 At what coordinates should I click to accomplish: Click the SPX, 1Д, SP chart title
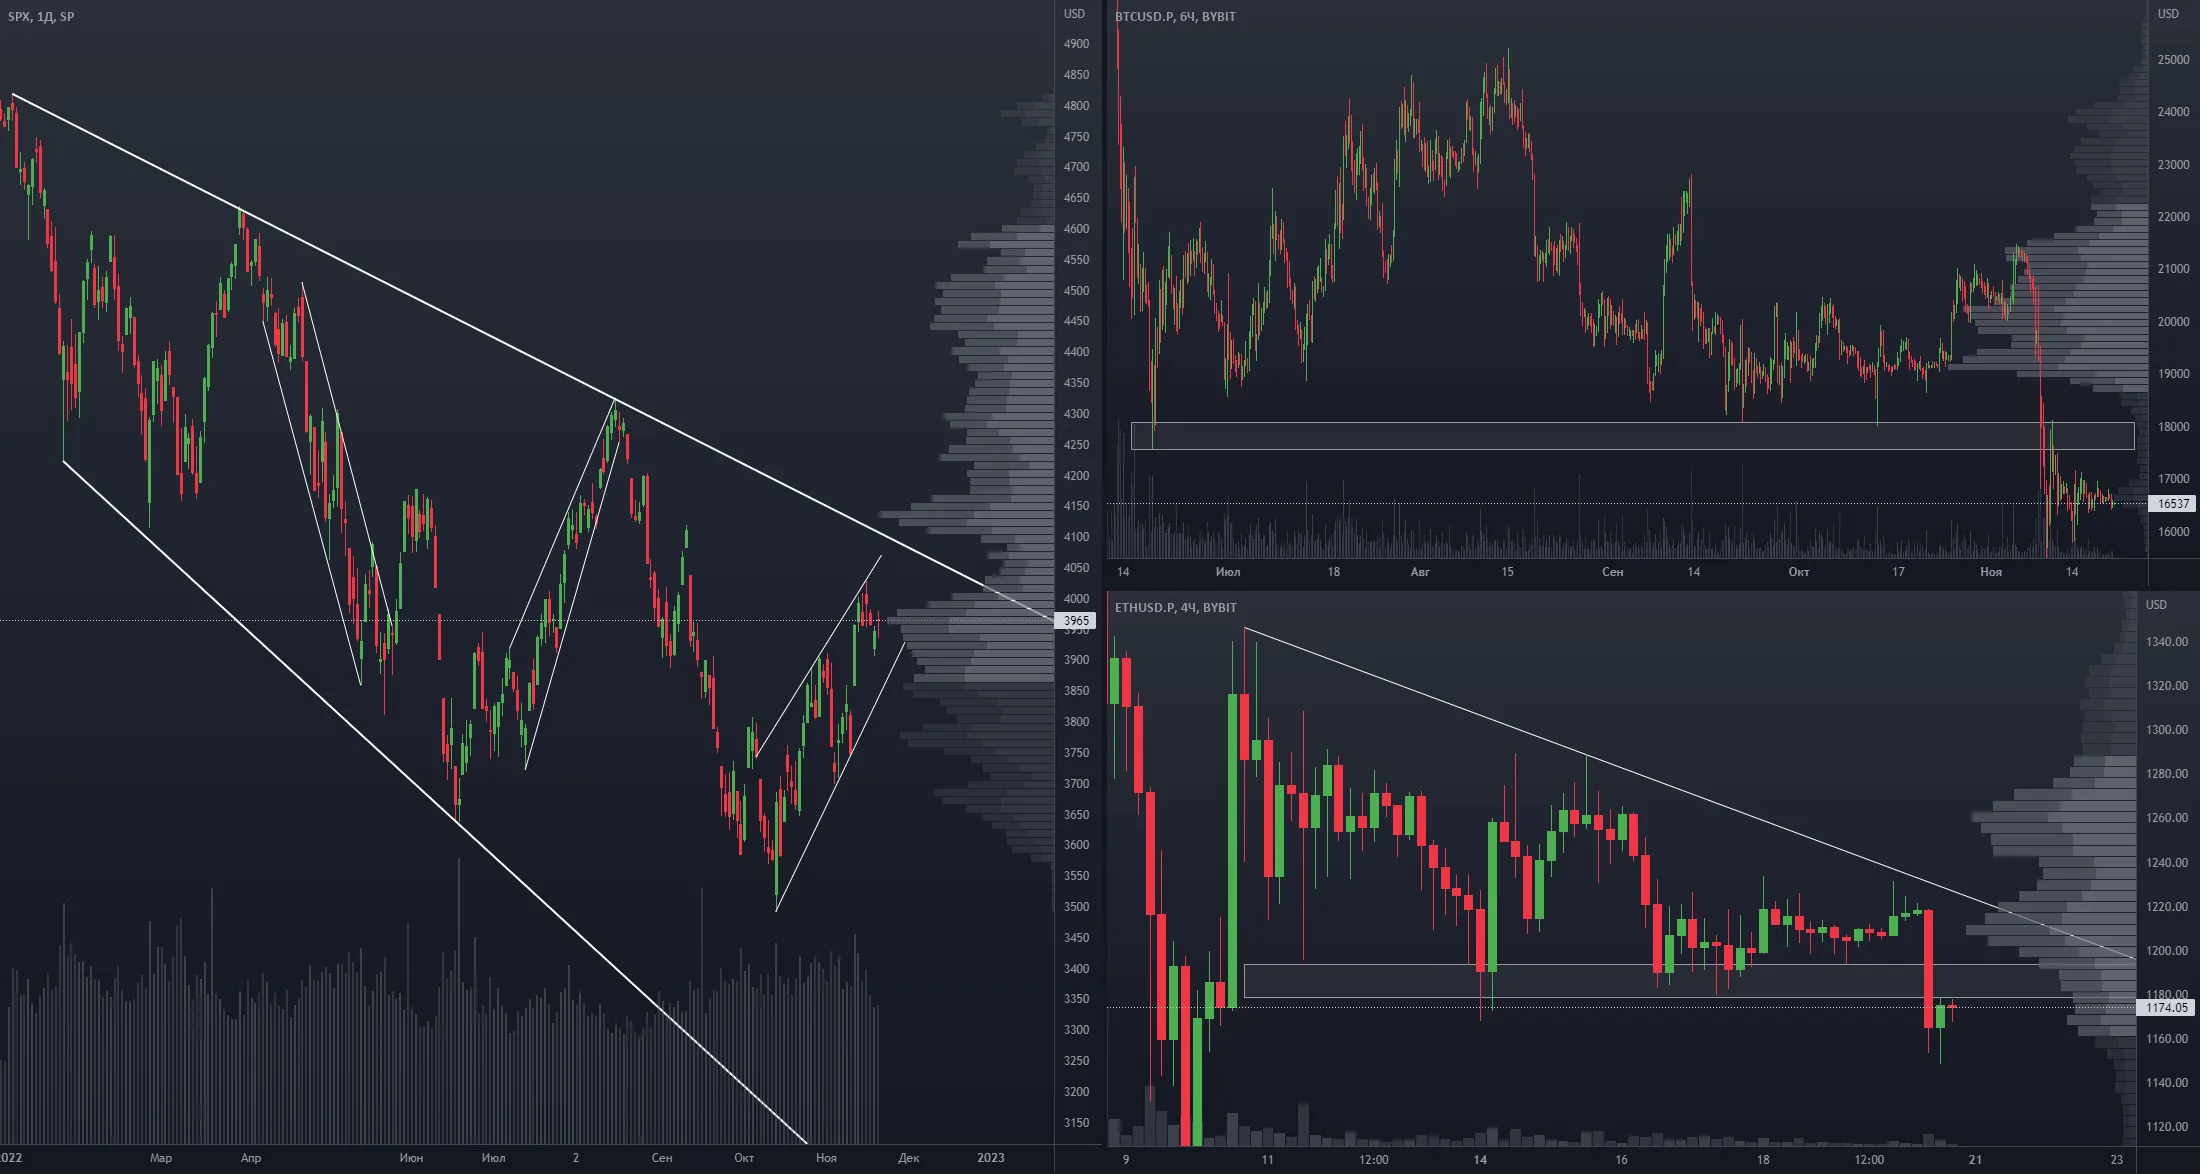(x=41, y=16)
